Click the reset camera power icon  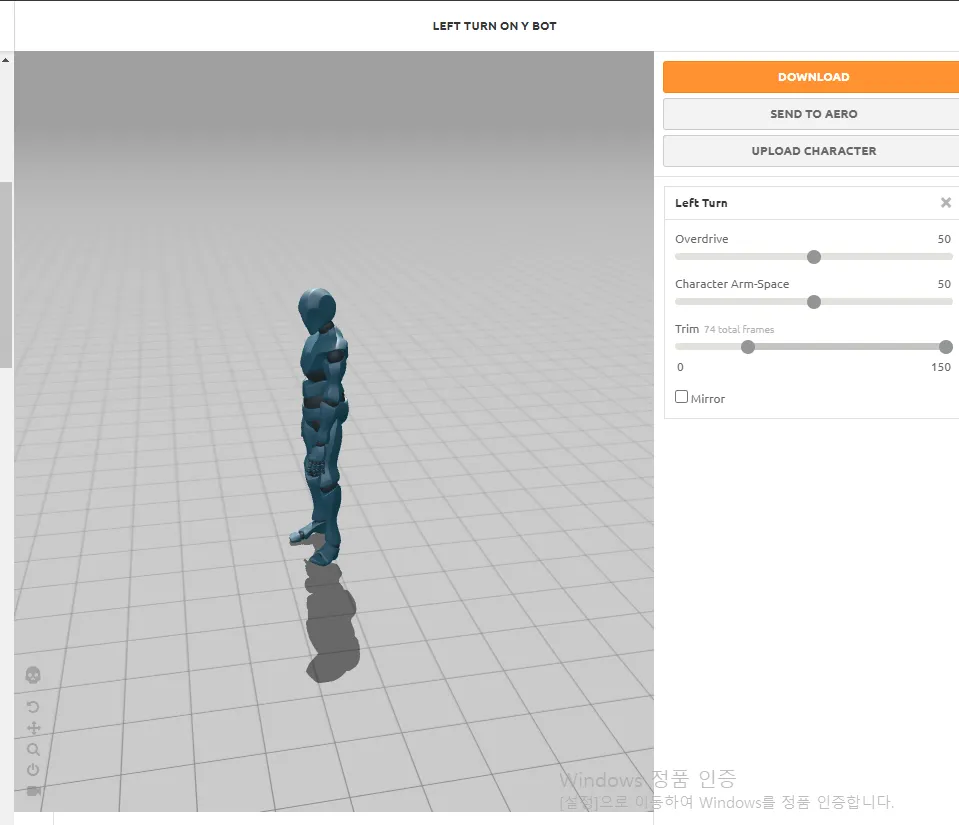click(x=33, y=770)
